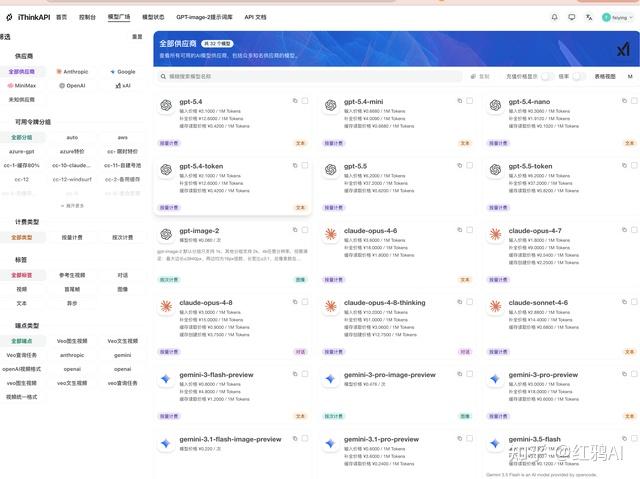Click the gemini-3.1-pro-preview Gemini star icon

pos(331,443)
